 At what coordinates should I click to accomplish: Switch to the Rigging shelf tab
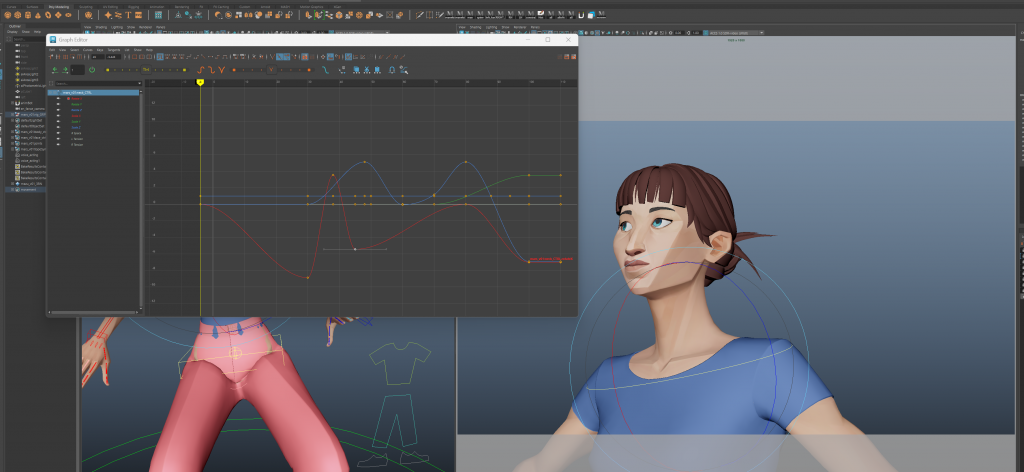132,7
